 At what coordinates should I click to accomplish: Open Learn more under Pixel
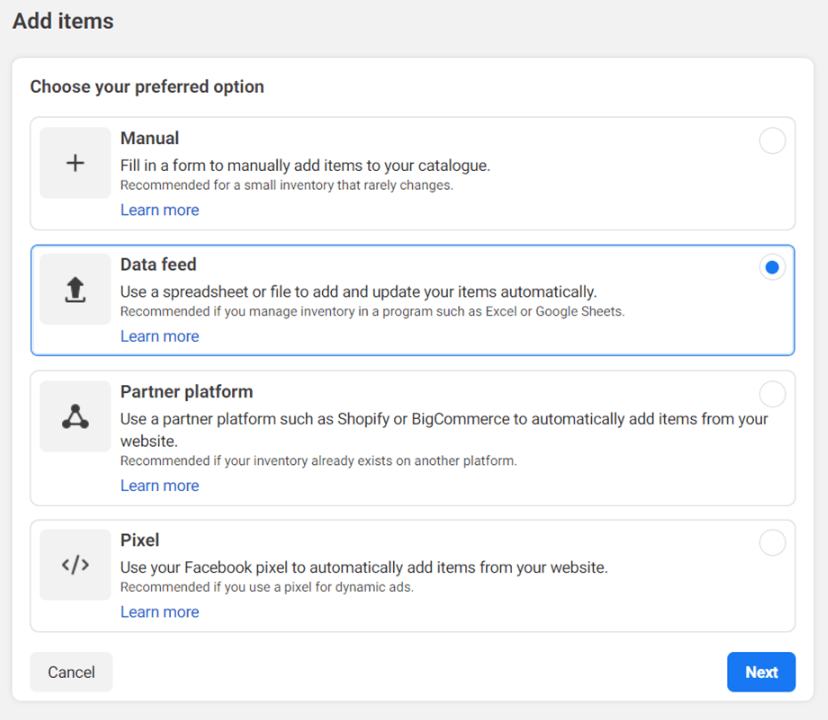tap(159, 611)
